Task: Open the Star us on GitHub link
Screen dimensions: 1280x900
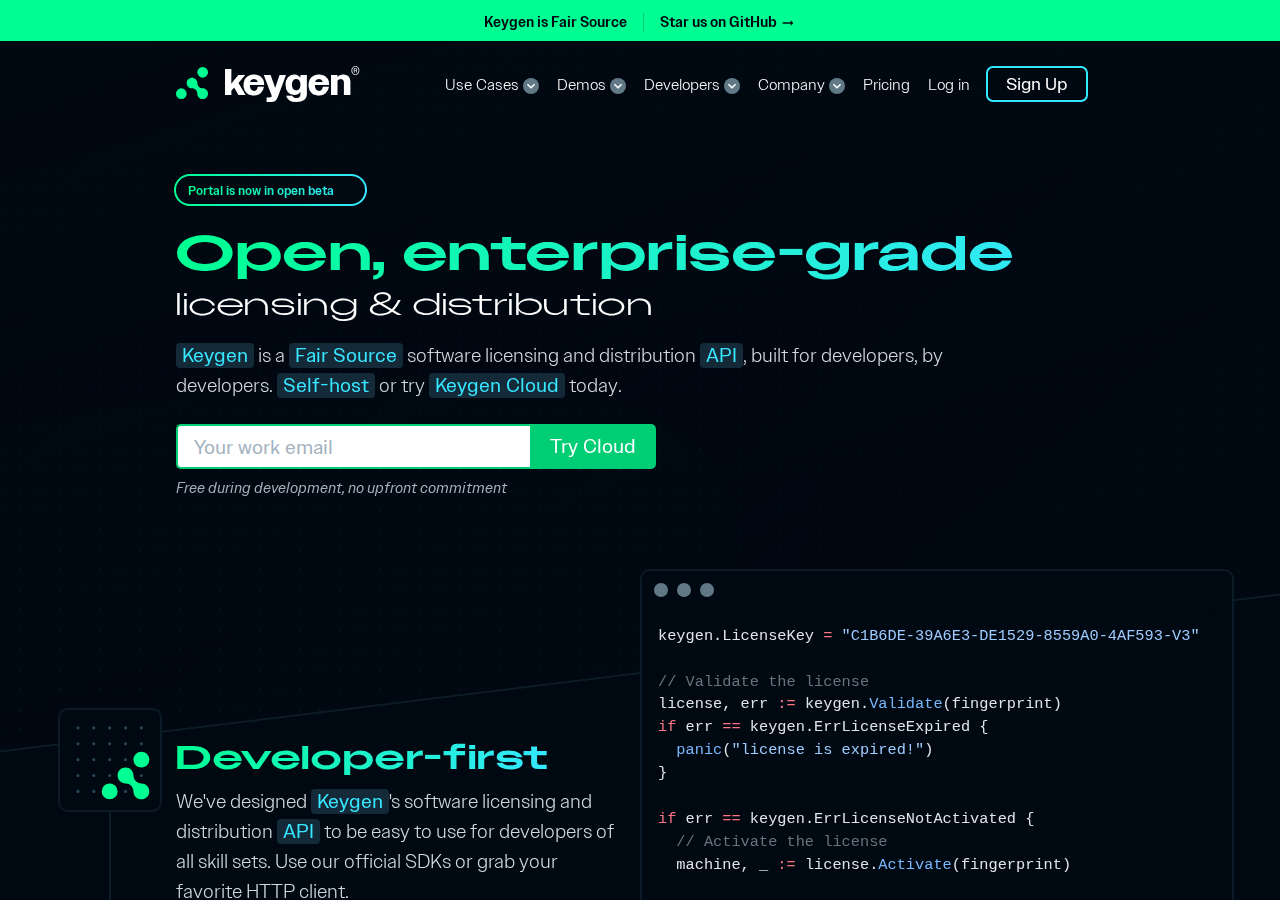Action: click(x=727, y=22)
